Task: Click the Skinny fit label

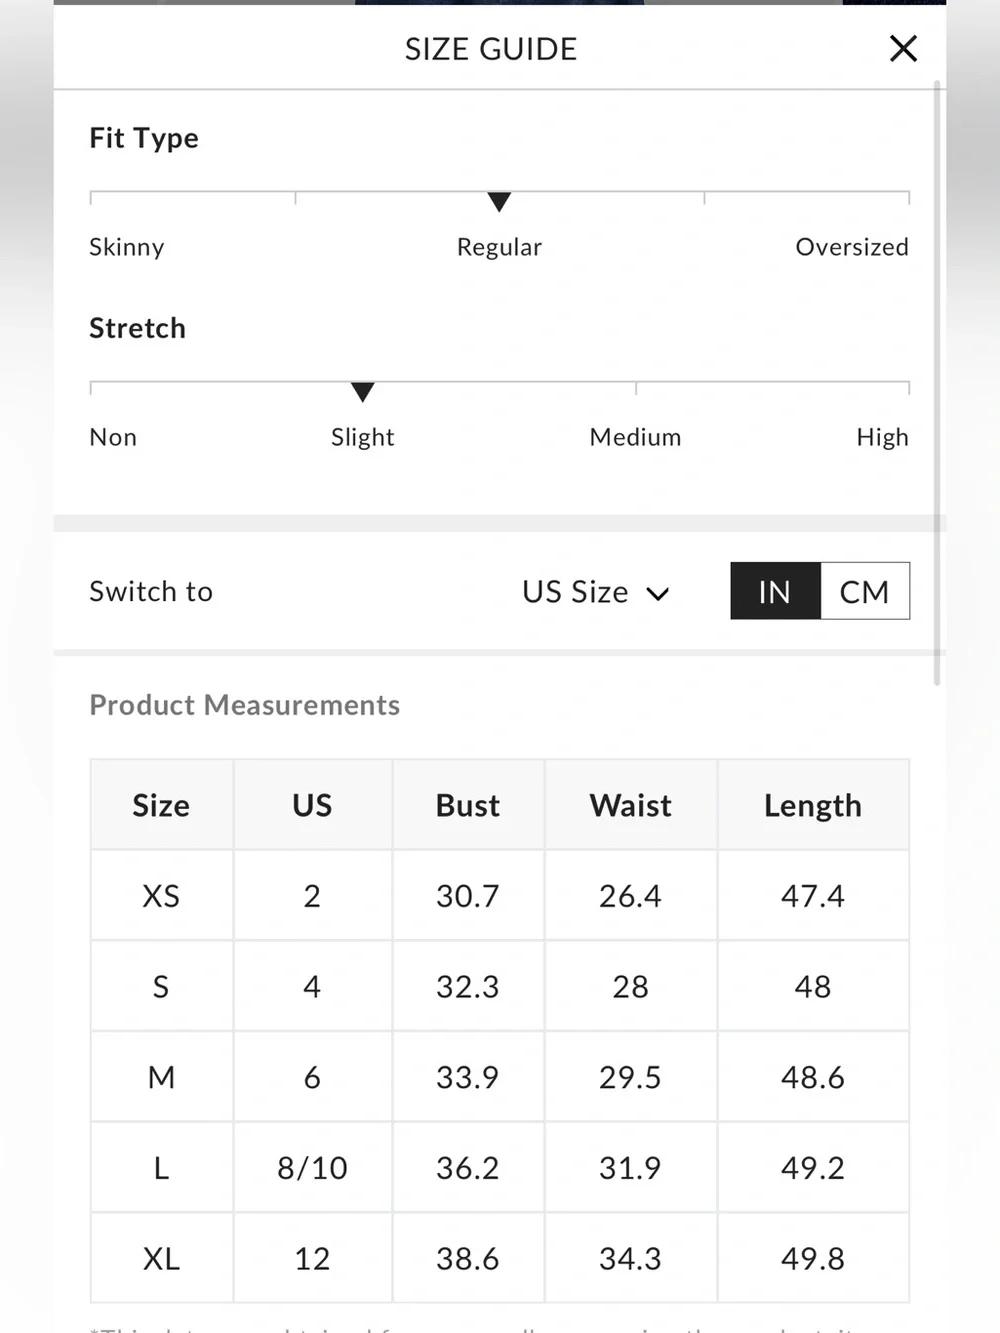Action: click(x=127, y=247)
